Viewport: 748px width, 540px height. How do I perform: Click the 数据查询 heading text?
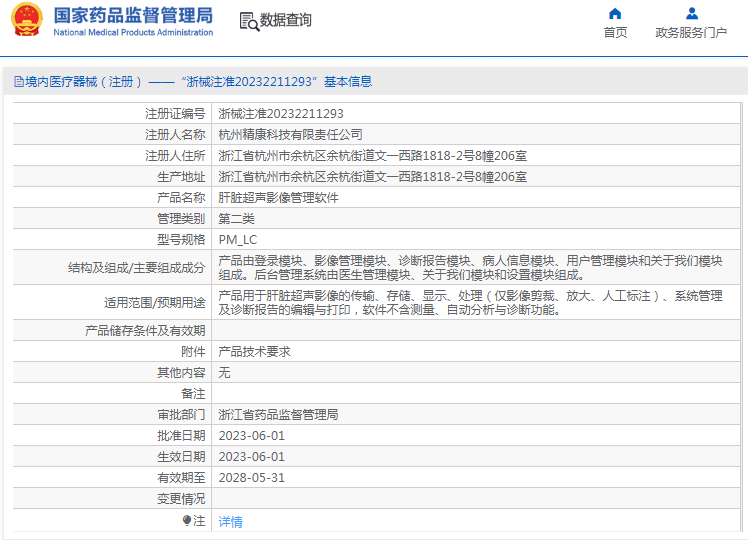[x=285, y=20]
